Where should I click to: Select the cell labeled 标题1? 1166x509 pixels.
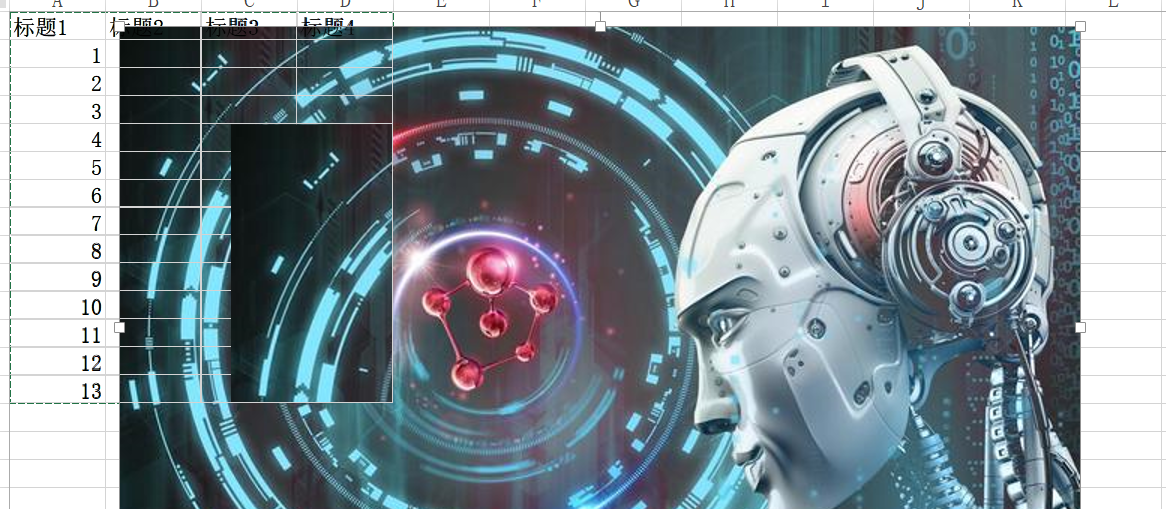click(57, 27)
